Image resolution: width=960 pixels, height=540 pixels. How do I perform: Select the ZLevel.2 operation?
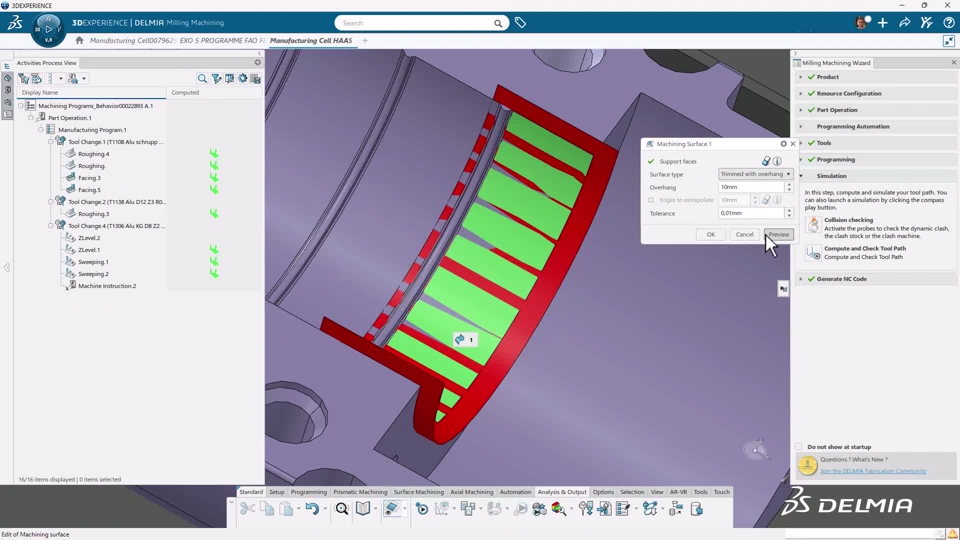(89, 238)
